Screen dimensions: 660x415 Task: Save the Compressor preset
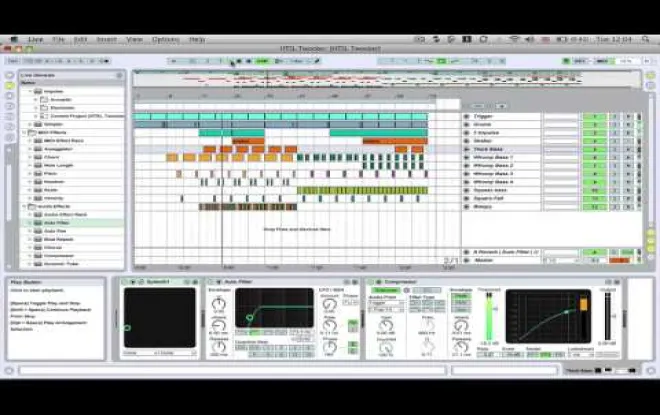click(x=617, y=282)
